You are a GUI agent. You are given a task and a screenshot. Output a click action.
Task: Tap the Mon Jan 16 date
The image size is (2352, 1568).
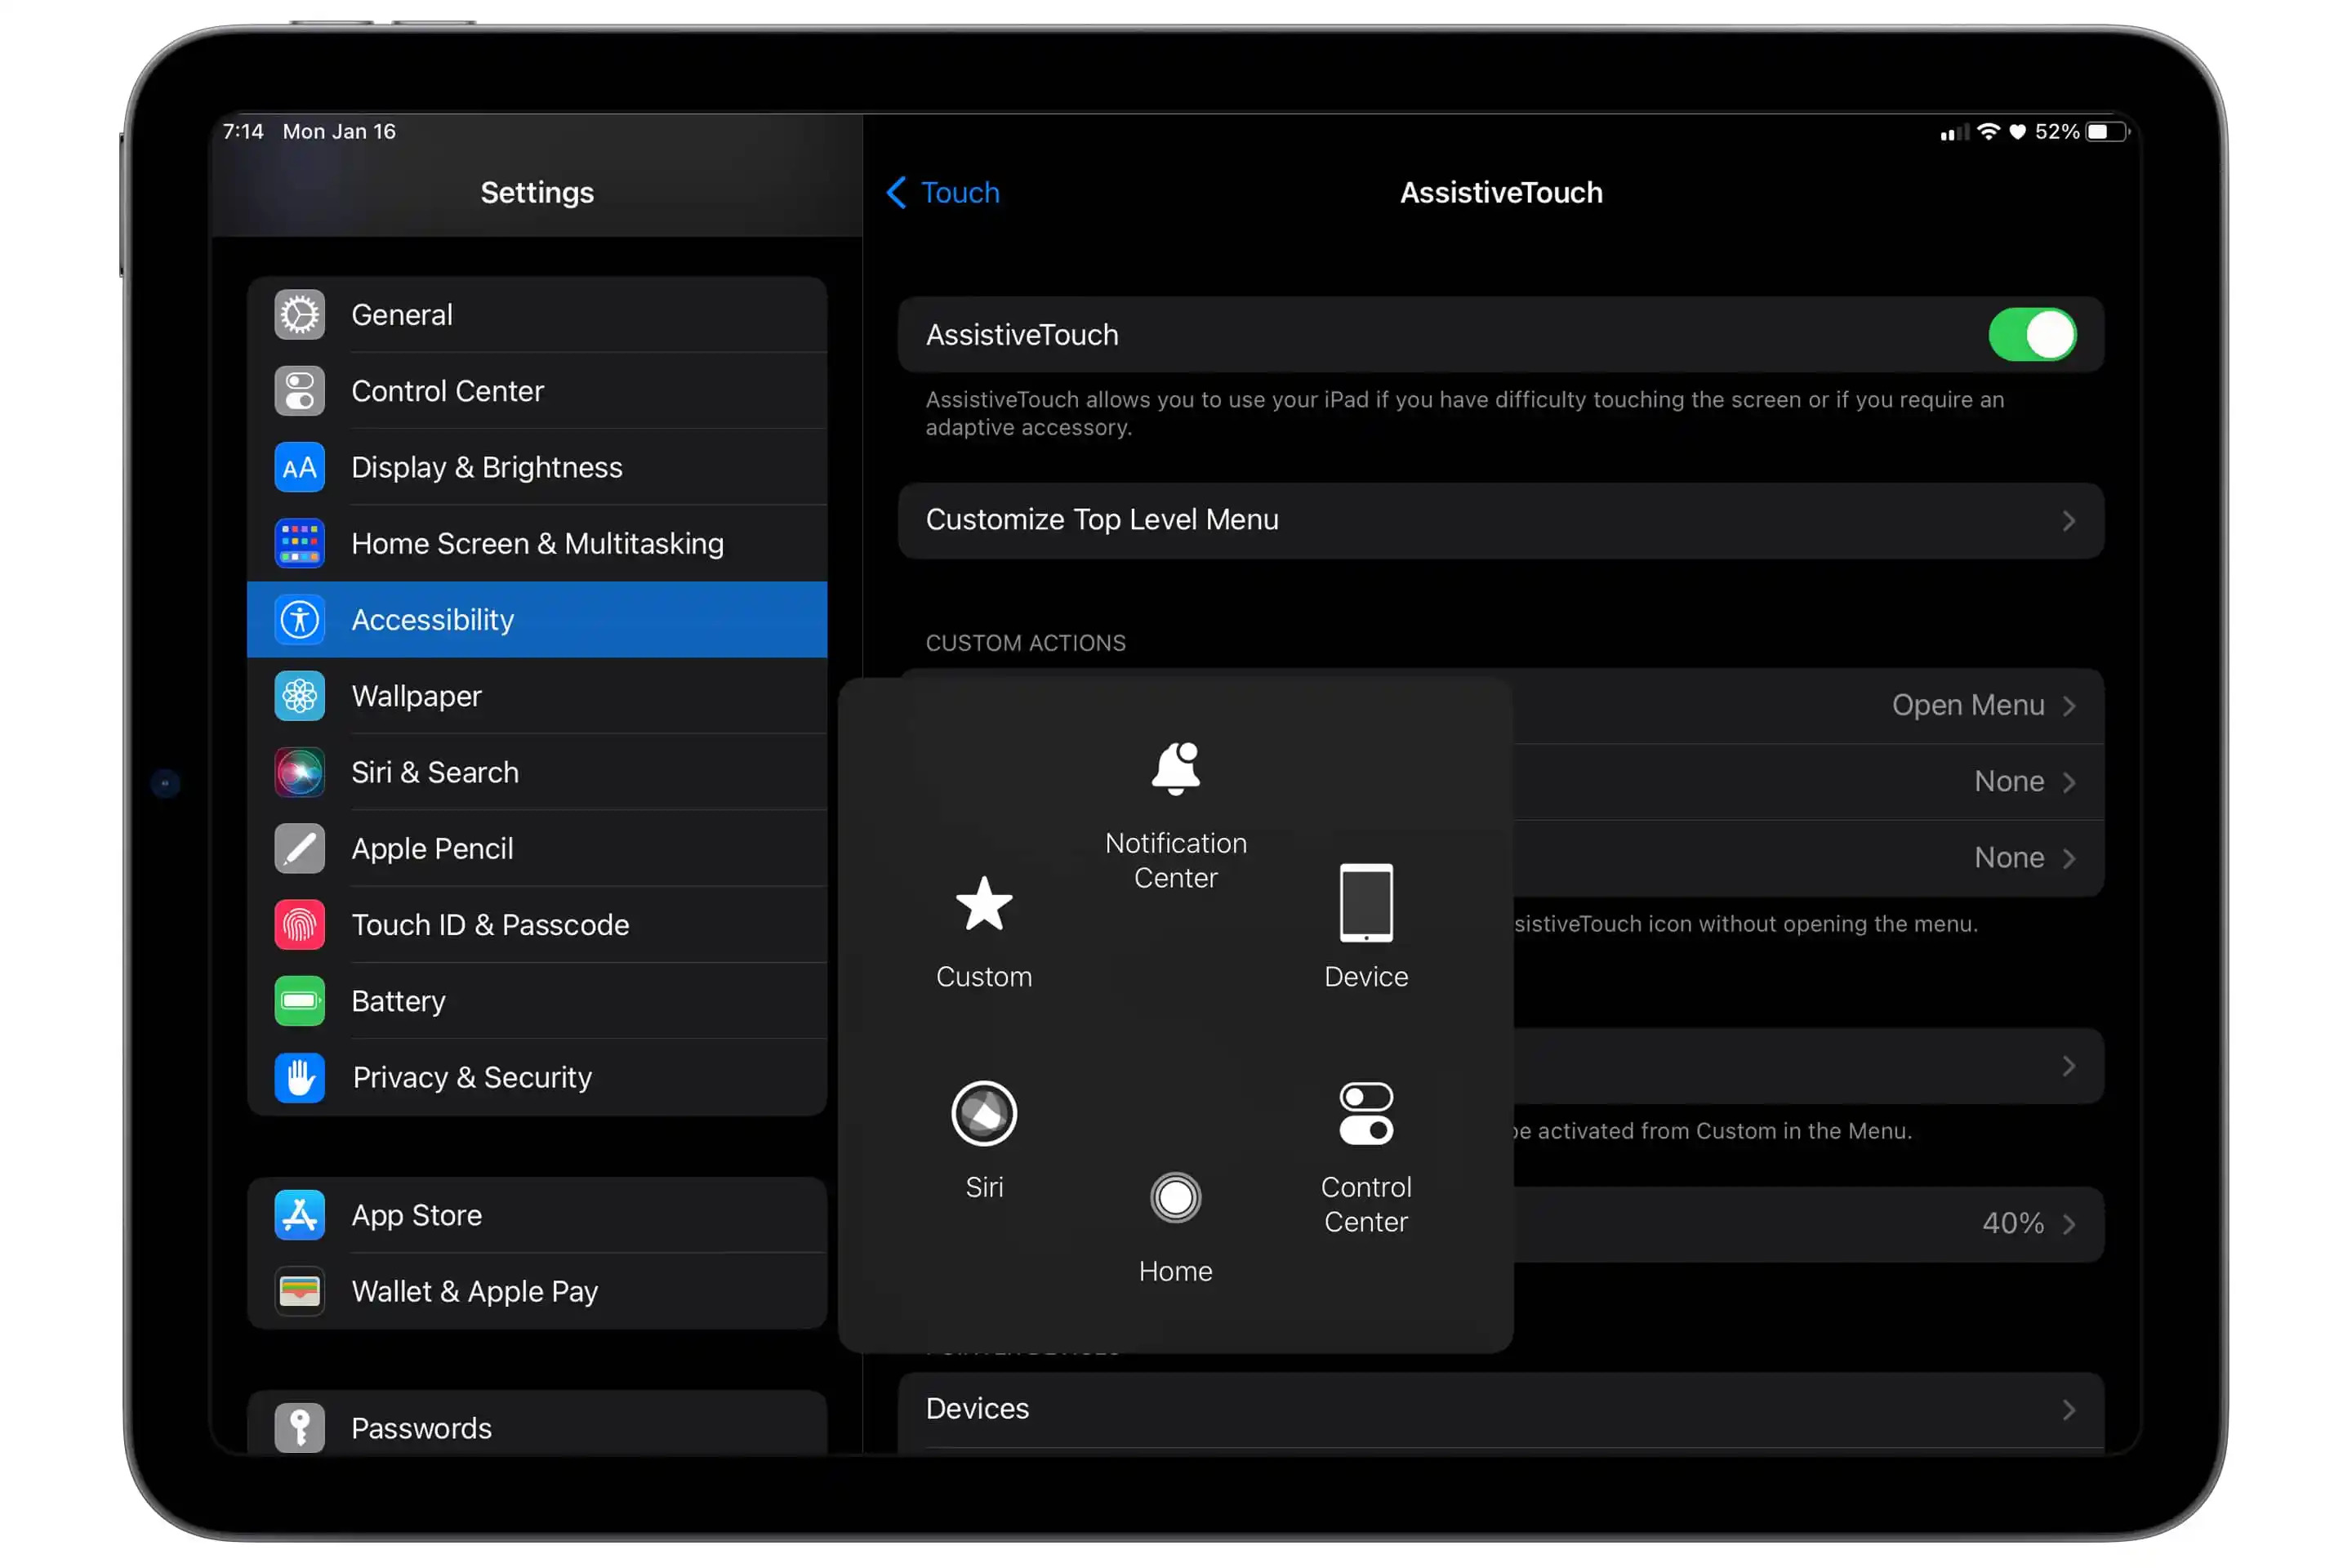pyautogui.click(x=339, y=132)
